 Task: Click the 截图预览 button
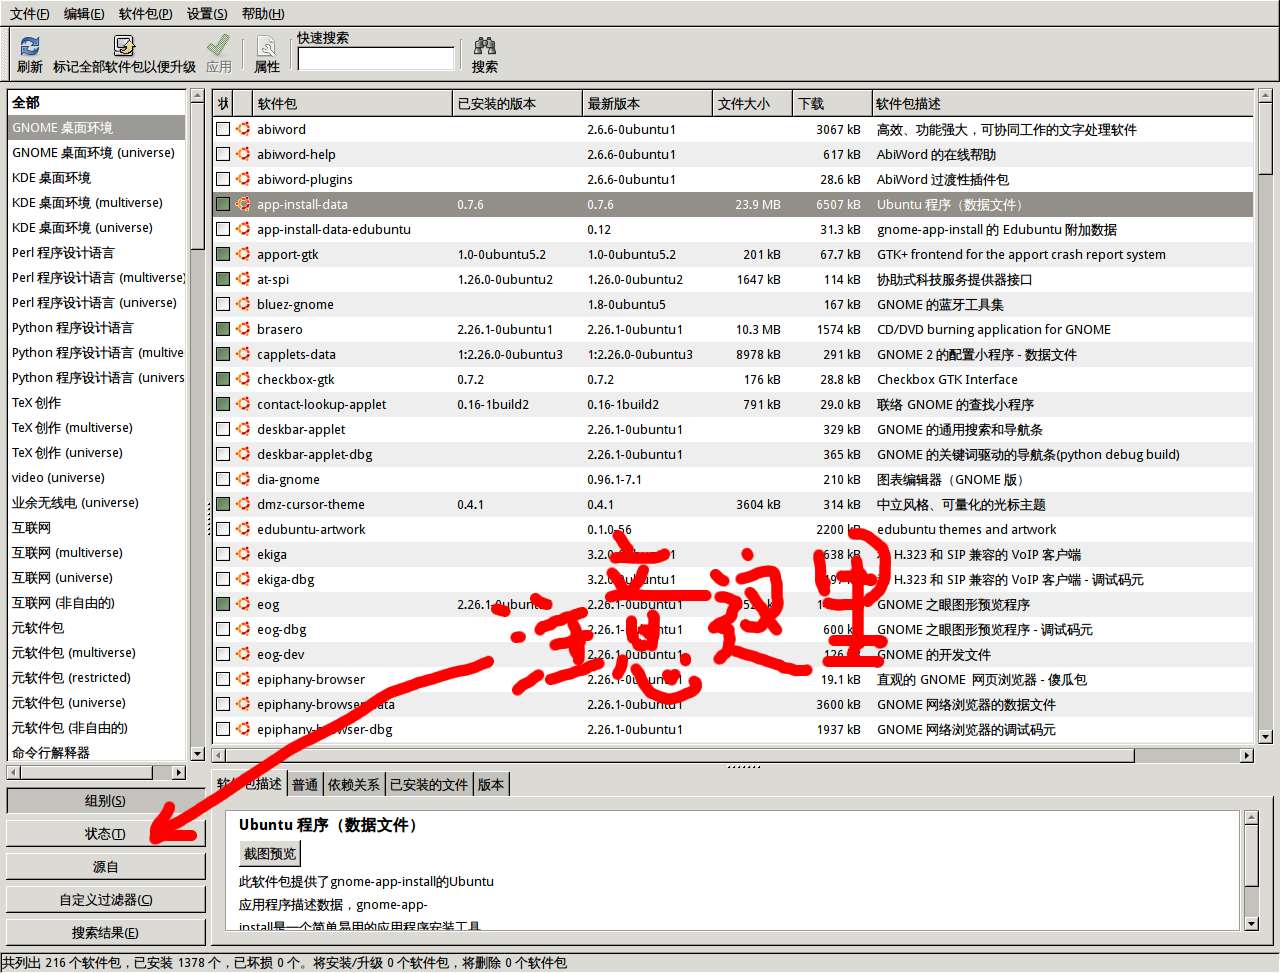pyautogui.click(x=270, y=854)
